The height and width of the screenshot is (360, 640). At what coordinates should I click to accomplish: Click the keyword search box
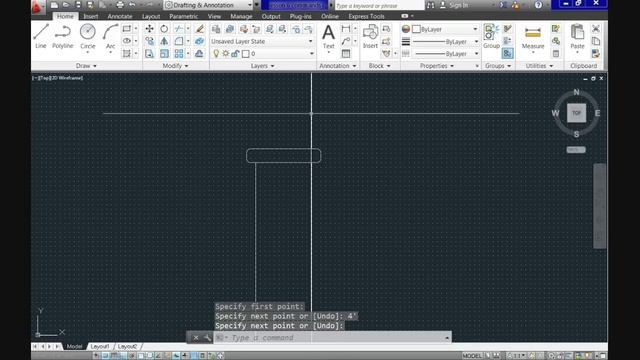point(379,5)
